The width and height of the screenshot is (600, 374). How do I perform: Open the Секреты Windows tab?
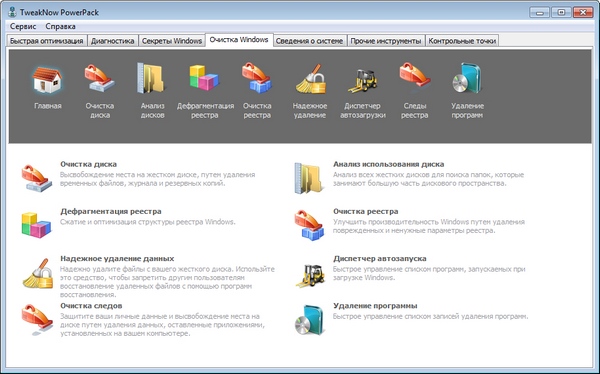click(x=172, y=41)
